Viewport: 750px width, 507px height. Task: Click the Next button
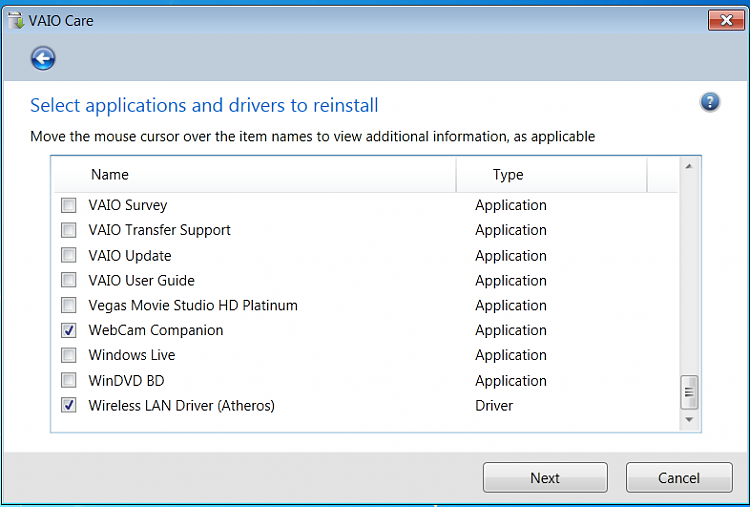coord(545,477)
